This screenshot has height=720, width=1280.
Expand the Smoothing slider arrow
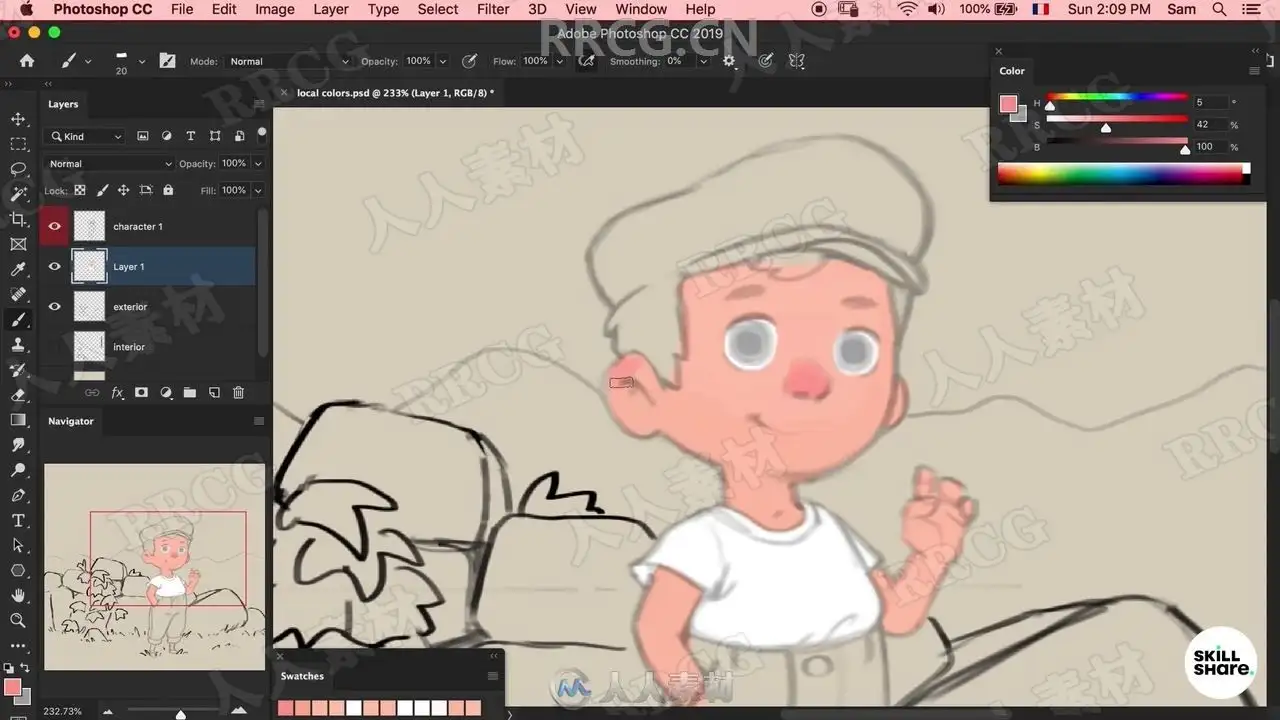click(704, 61)
